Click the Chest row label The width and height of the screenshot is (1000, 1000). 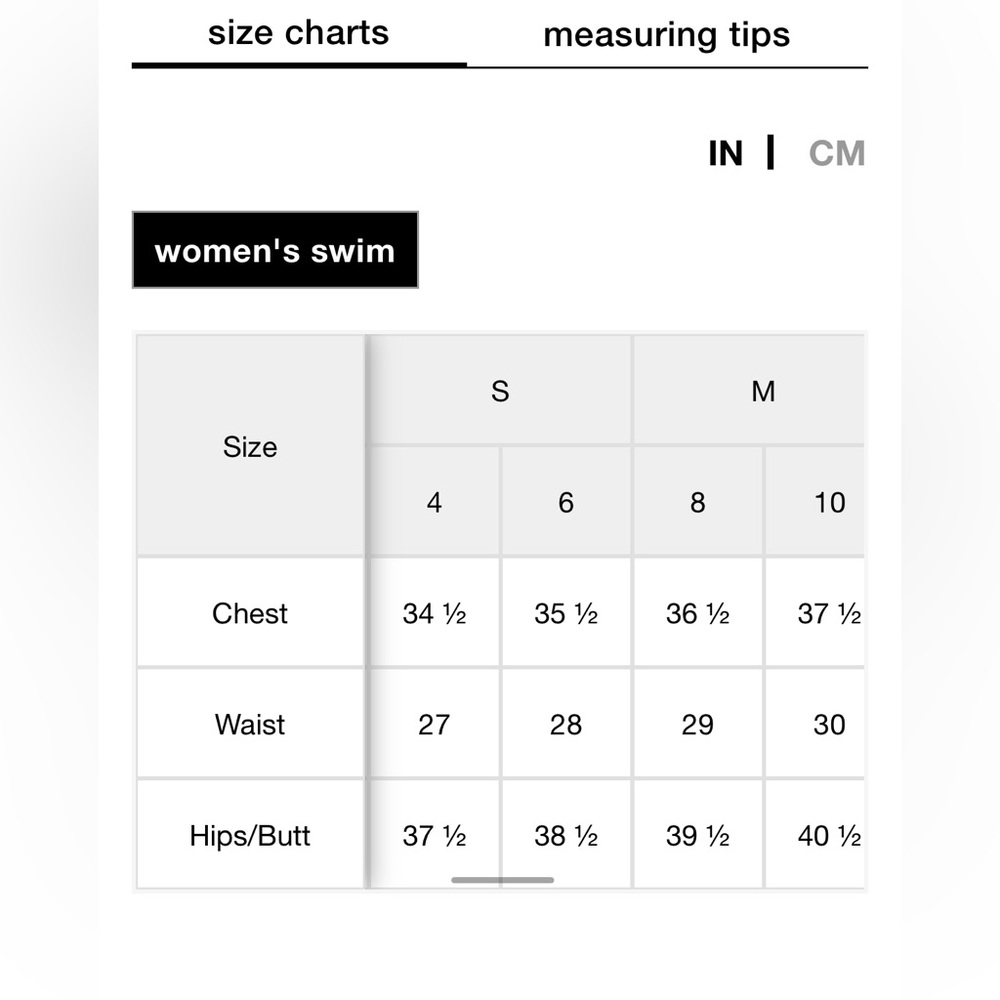click(250, 613)
